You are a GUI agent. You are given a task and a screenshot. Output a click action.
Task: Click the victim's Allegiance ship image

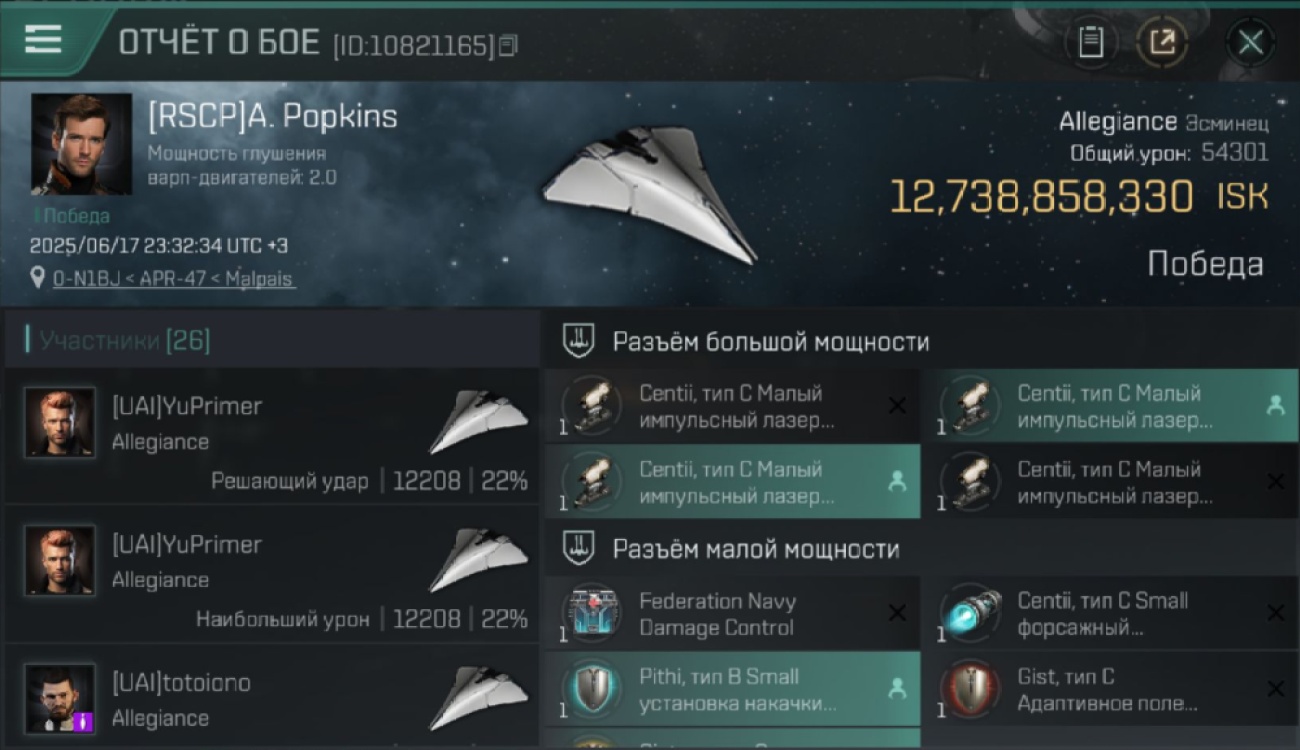click(x=650, y=195)
